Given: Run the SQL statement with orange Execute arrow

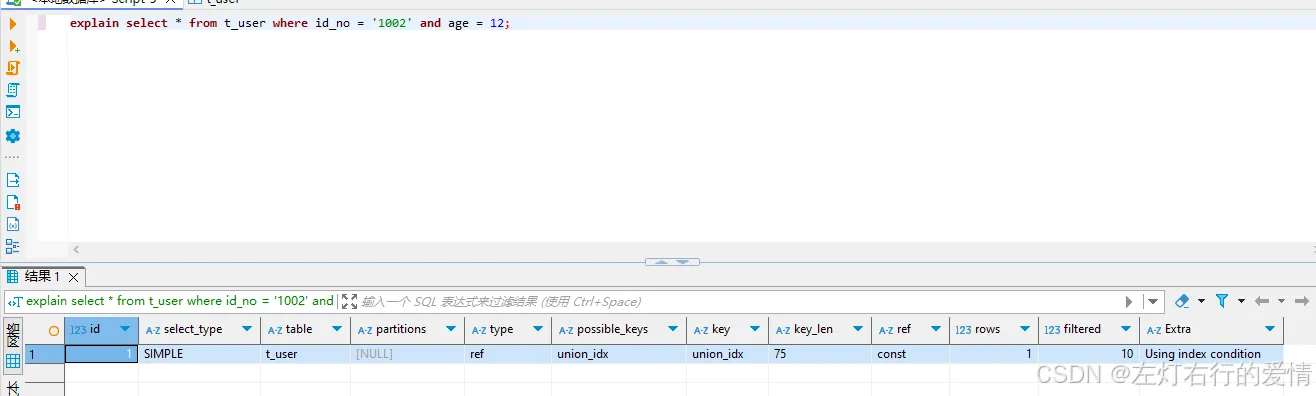Looking at the screenshot, I should 13,24.
